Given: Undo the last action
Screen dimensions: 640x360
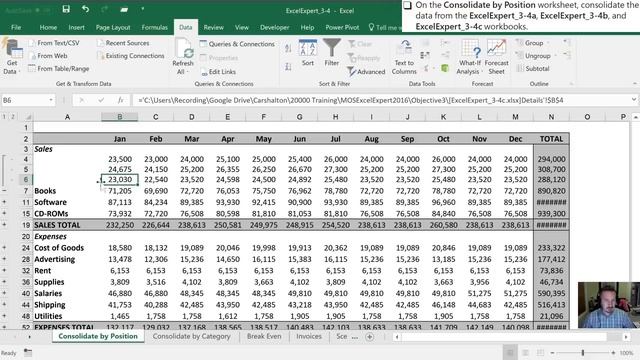Looking at the screenshot, I should [85, 9].
